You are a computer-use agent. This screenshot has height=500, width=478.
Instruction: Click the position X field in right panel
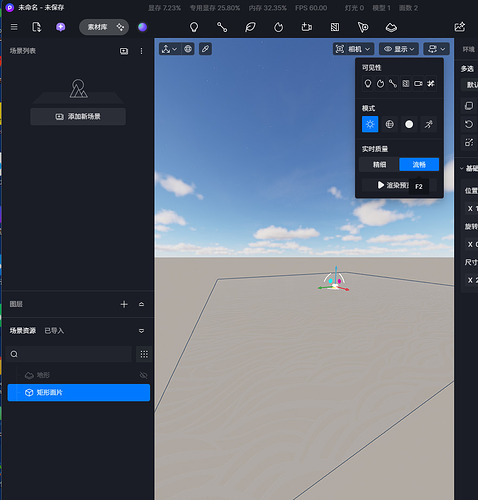[x=472, y=208]
